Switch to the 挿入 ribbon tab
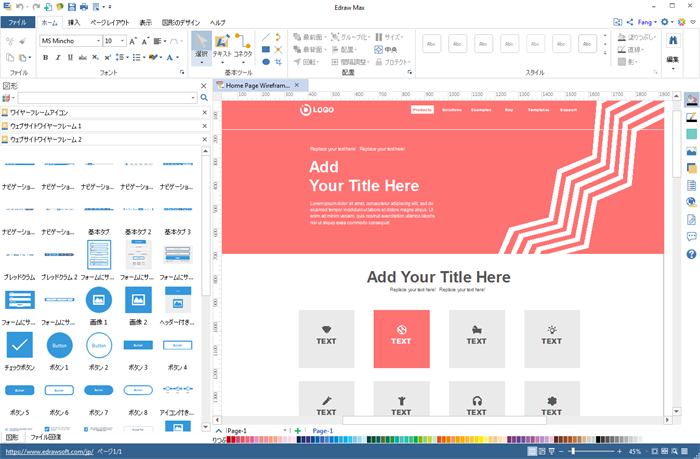700x459 pixels. [x=74, y=21]
